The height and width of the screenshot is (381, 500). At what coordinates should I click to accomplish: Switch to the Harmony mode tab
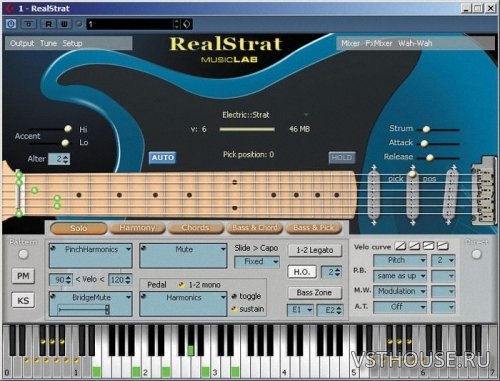pyautogui.click(x=137, y=228)
